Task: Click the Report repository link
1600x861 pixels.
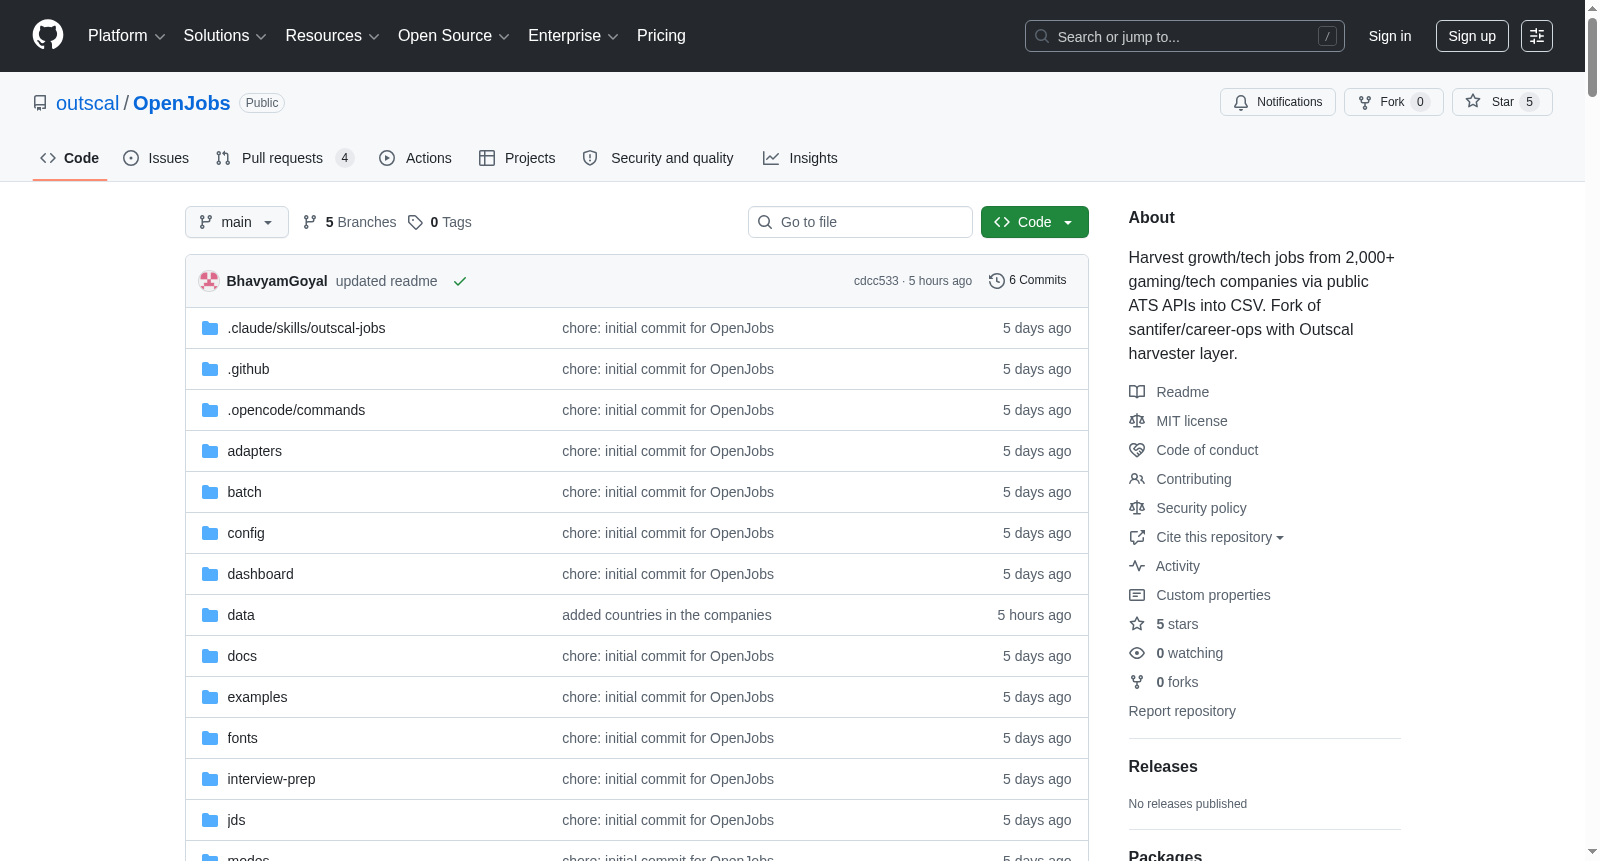Action: pos(1182,711)
